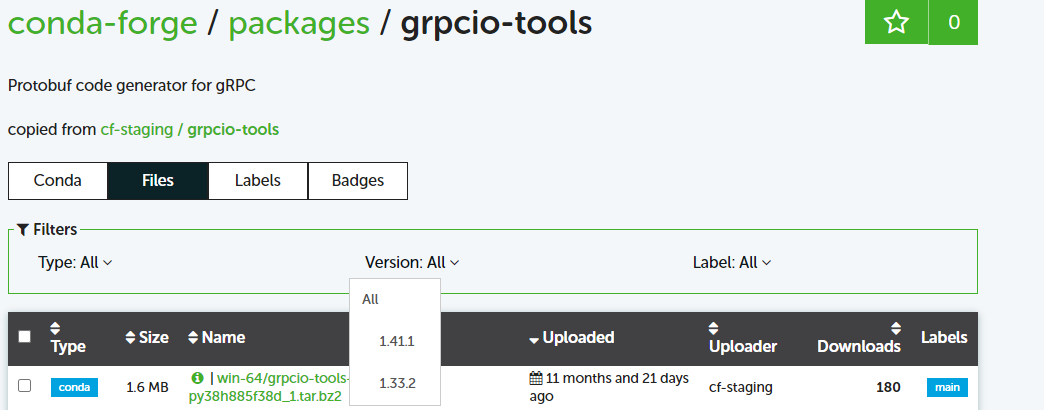Open the Badges tab

coord(357,181)
